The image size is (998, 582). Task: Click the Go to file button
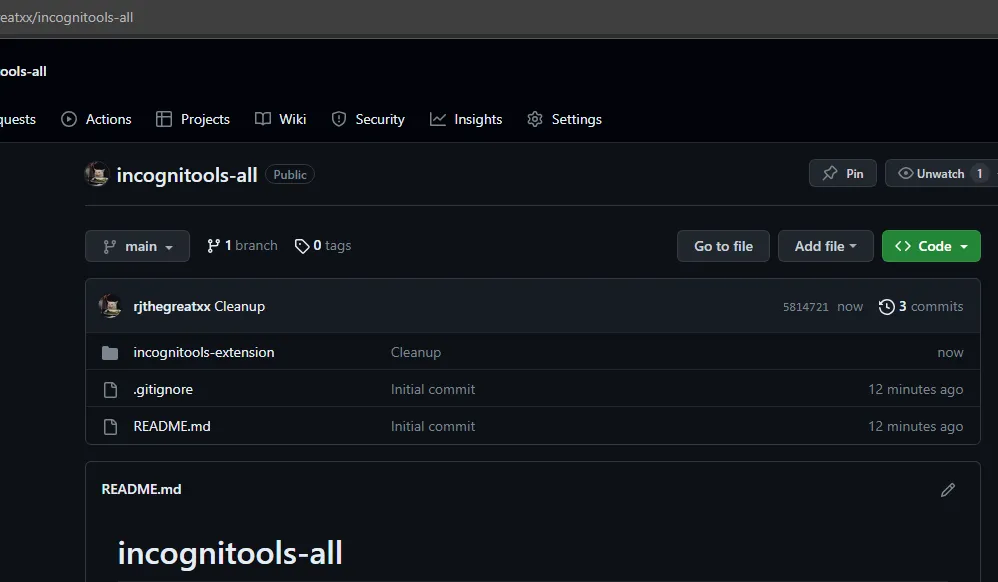click(x=723, y=246)
